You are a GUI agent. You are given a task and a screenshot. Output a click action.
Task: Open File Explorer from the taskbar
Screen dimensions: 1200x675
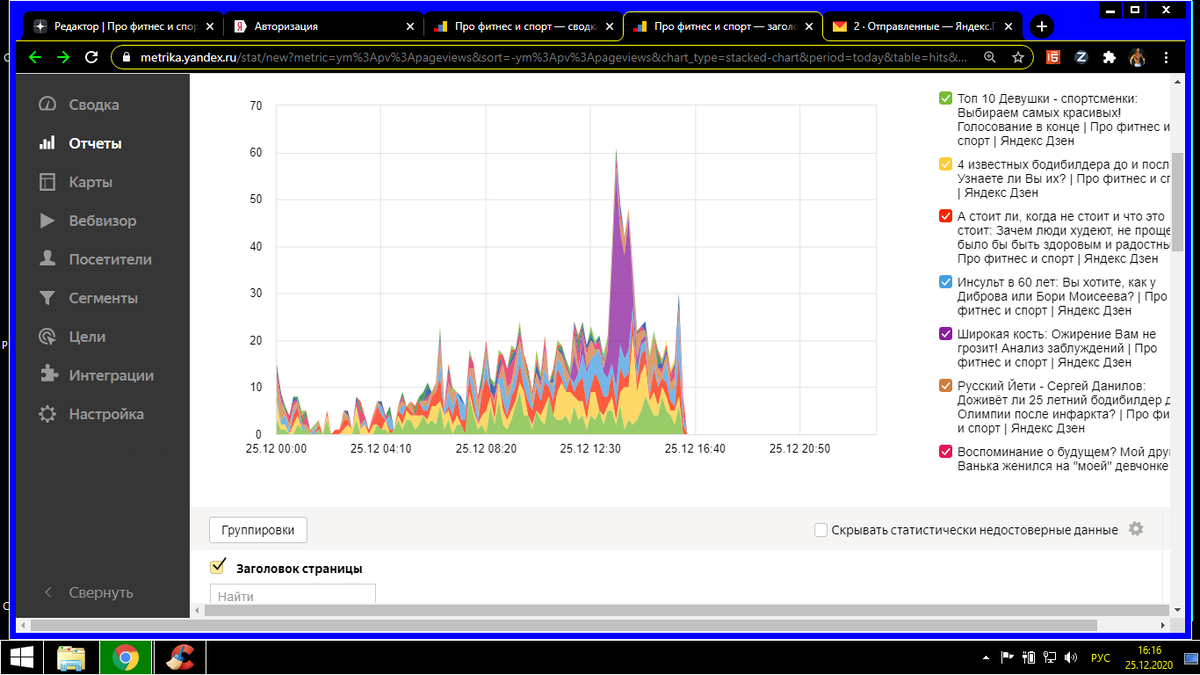[72, 657]
